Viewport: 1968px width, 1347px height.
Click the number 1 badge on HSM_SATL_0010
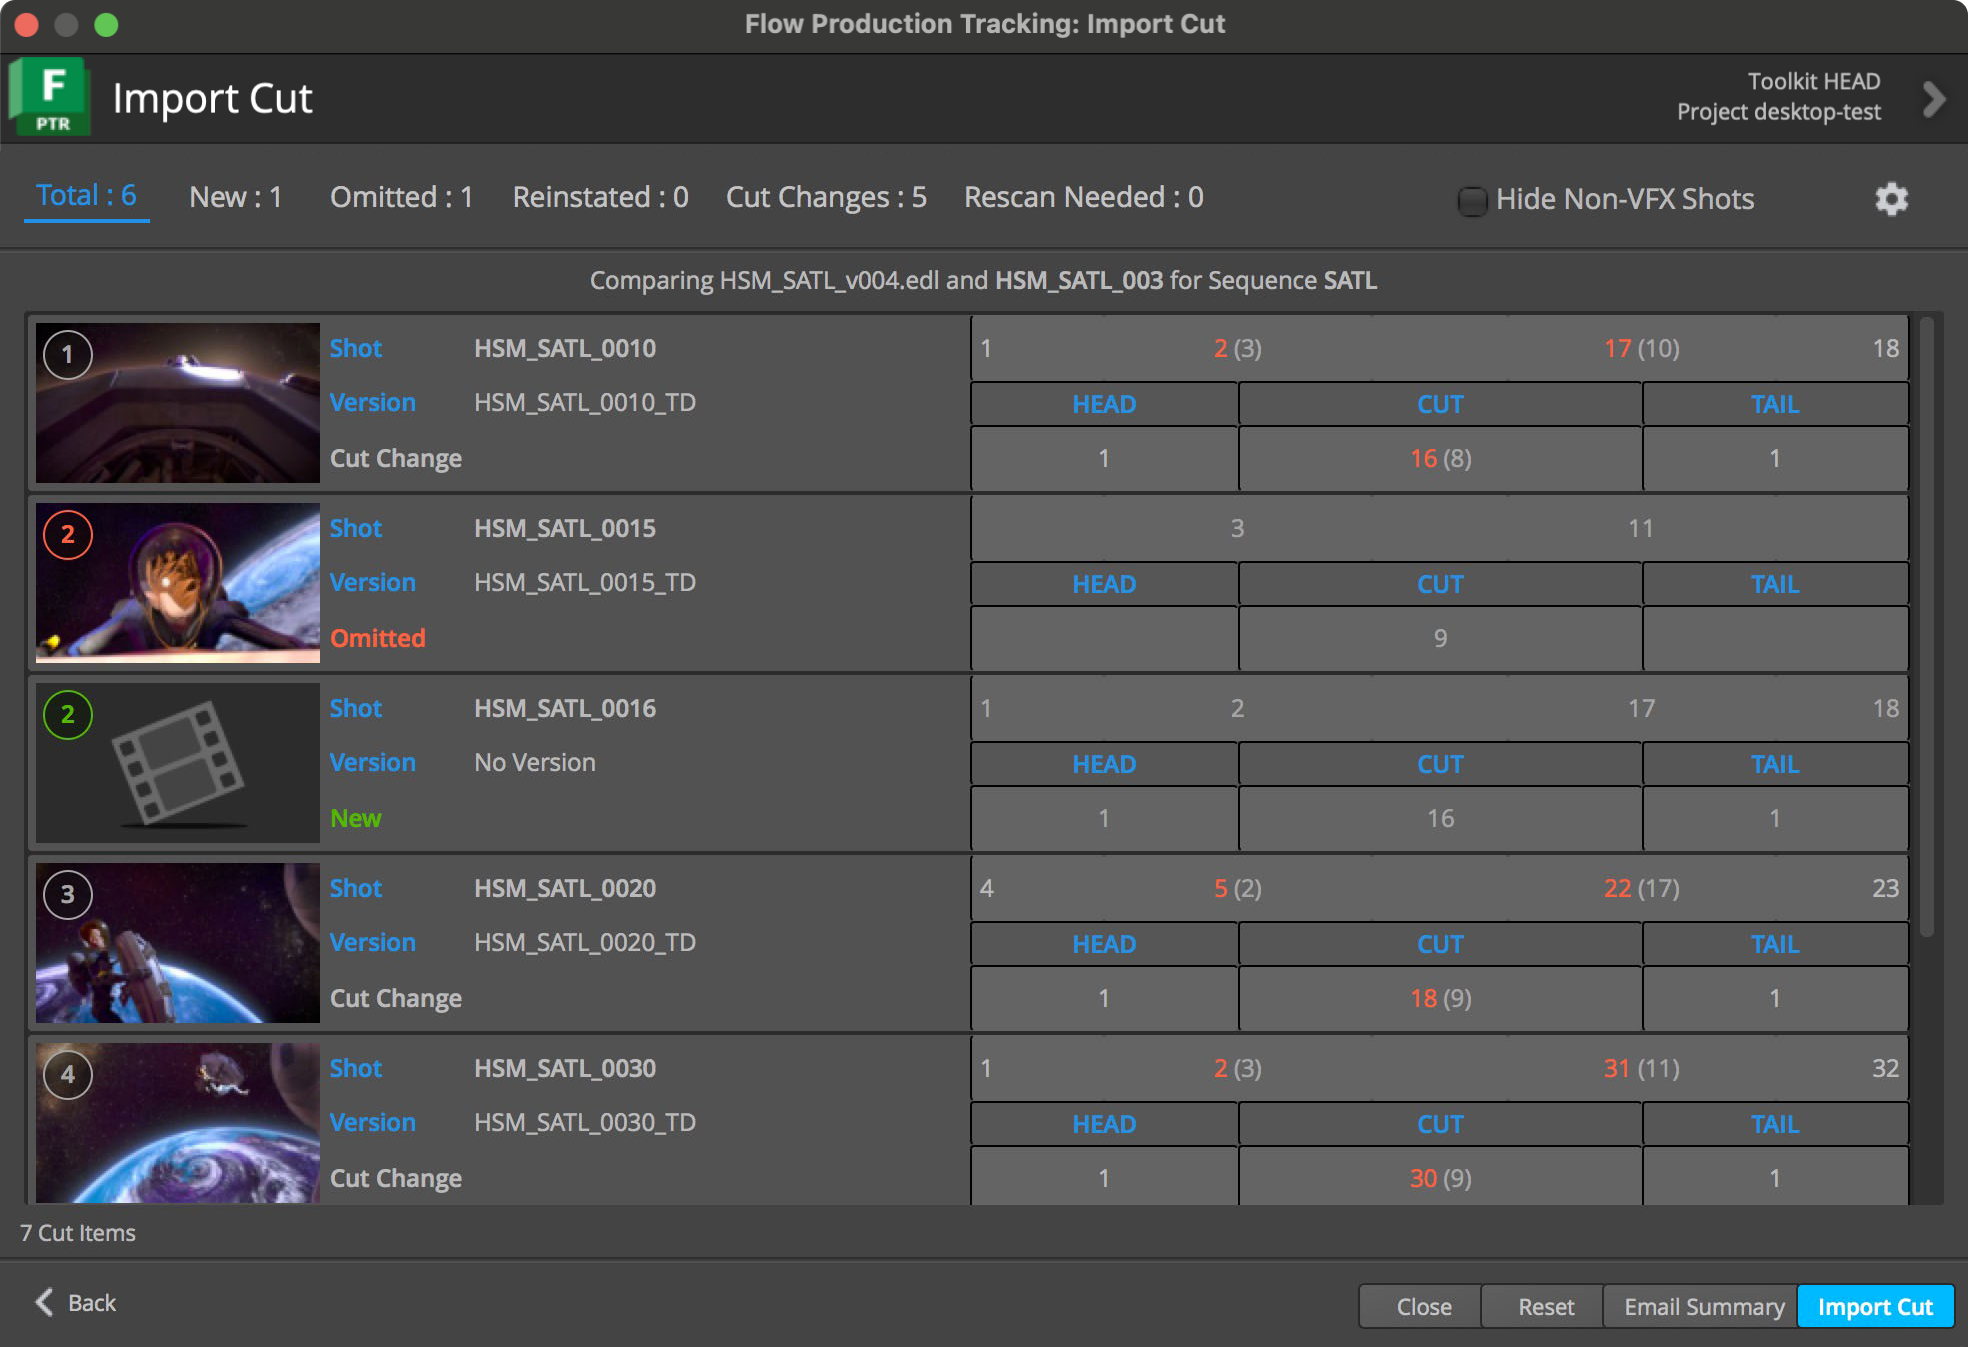[68, 354]
